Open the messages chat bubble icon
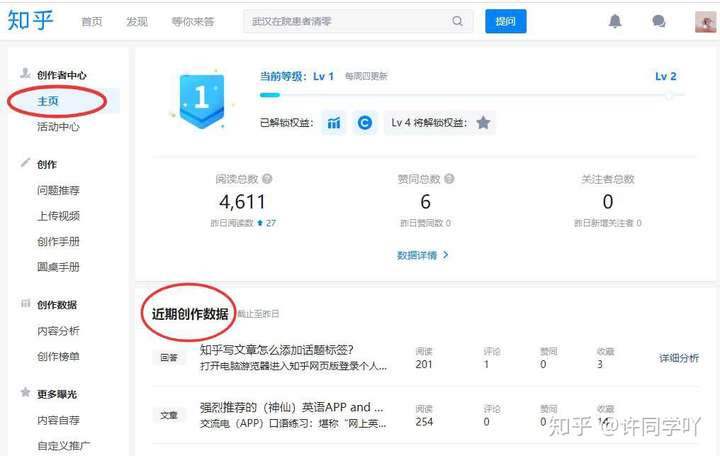 [x=659, y=21]
